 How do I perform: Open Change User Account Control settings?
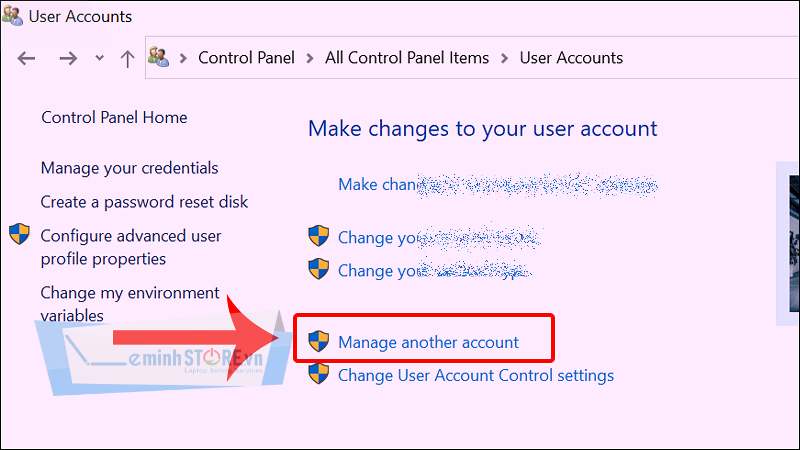pos(476,376)
